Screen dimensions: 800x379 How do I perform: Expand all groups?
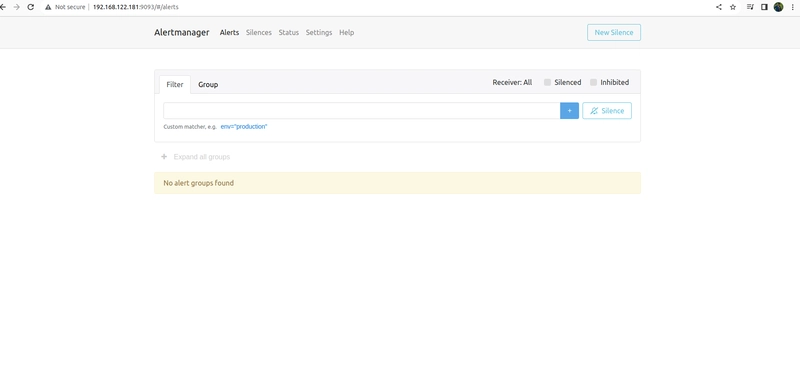tap(202, 157)
